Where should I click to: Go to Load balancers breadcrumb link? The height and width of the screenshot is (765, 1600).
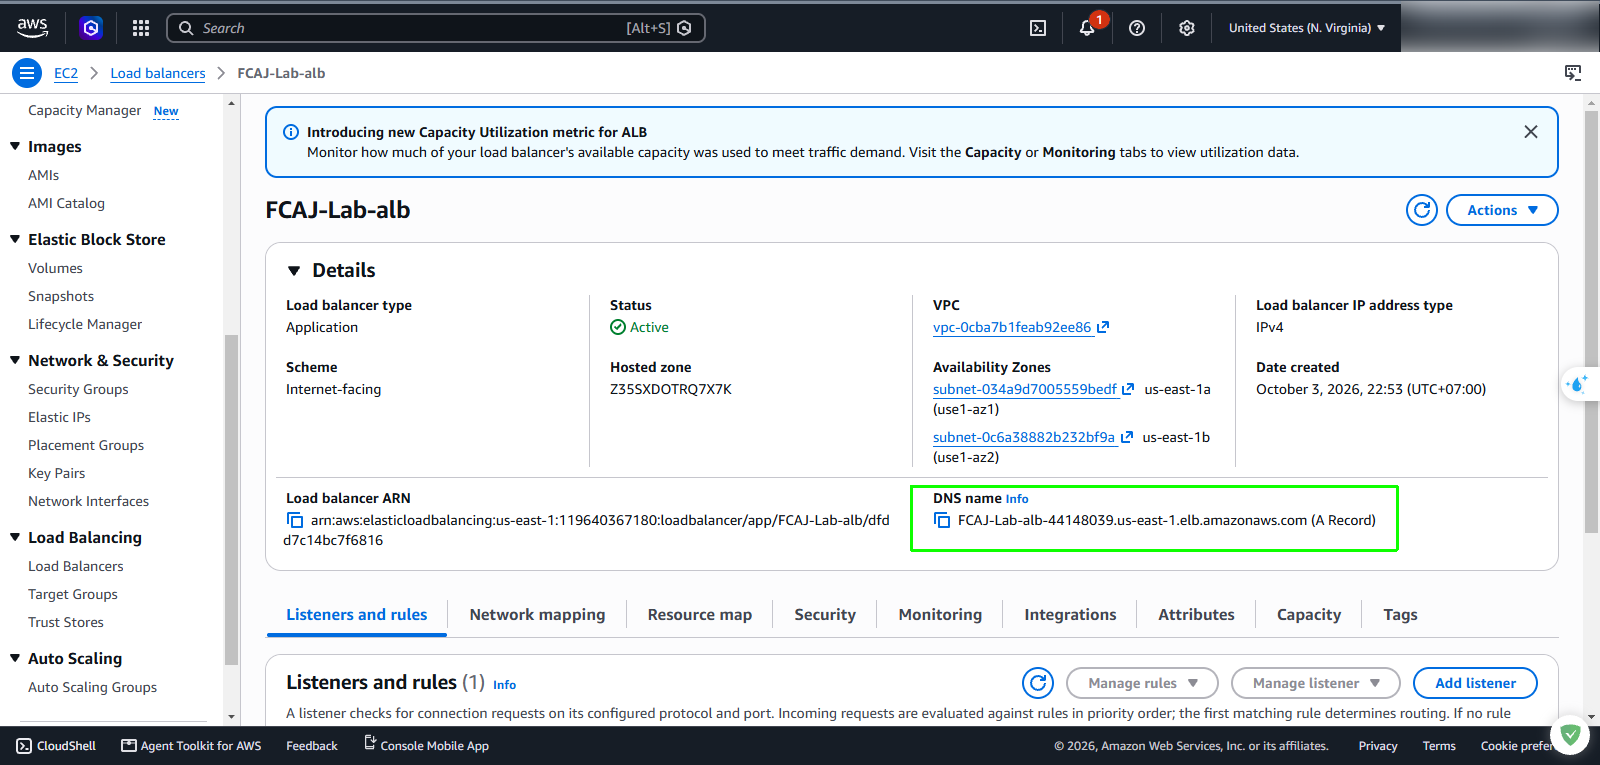(x=158, y=73)
